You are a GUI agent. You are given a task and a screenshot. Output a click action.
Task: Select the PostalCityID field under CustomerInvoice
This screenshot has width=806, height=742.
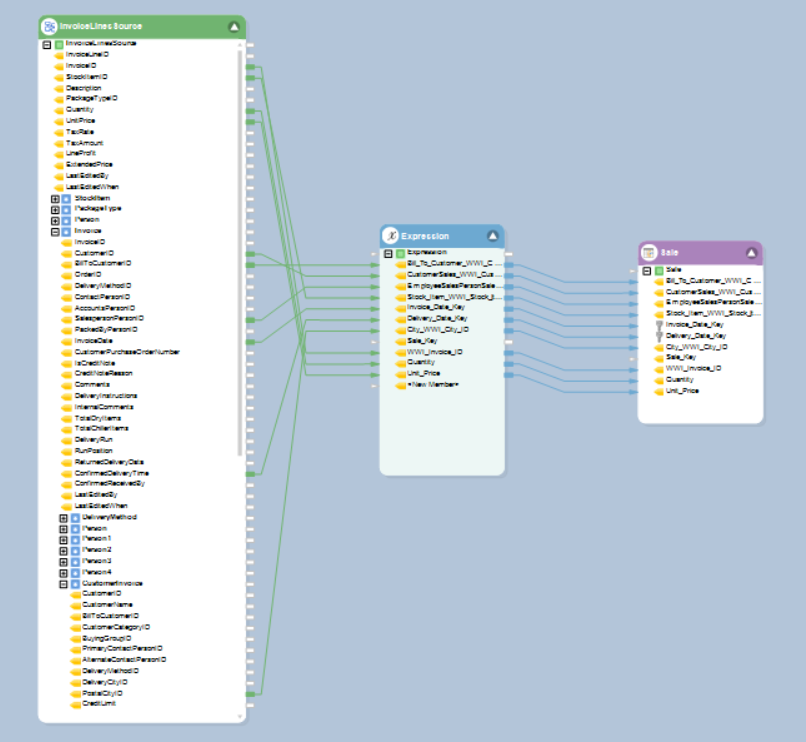(x=102, y=693)
